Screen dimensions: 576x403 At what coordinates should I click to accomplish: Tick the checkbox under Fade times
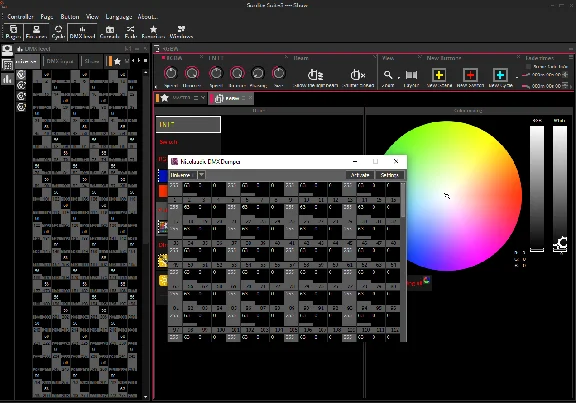point(528,66)
